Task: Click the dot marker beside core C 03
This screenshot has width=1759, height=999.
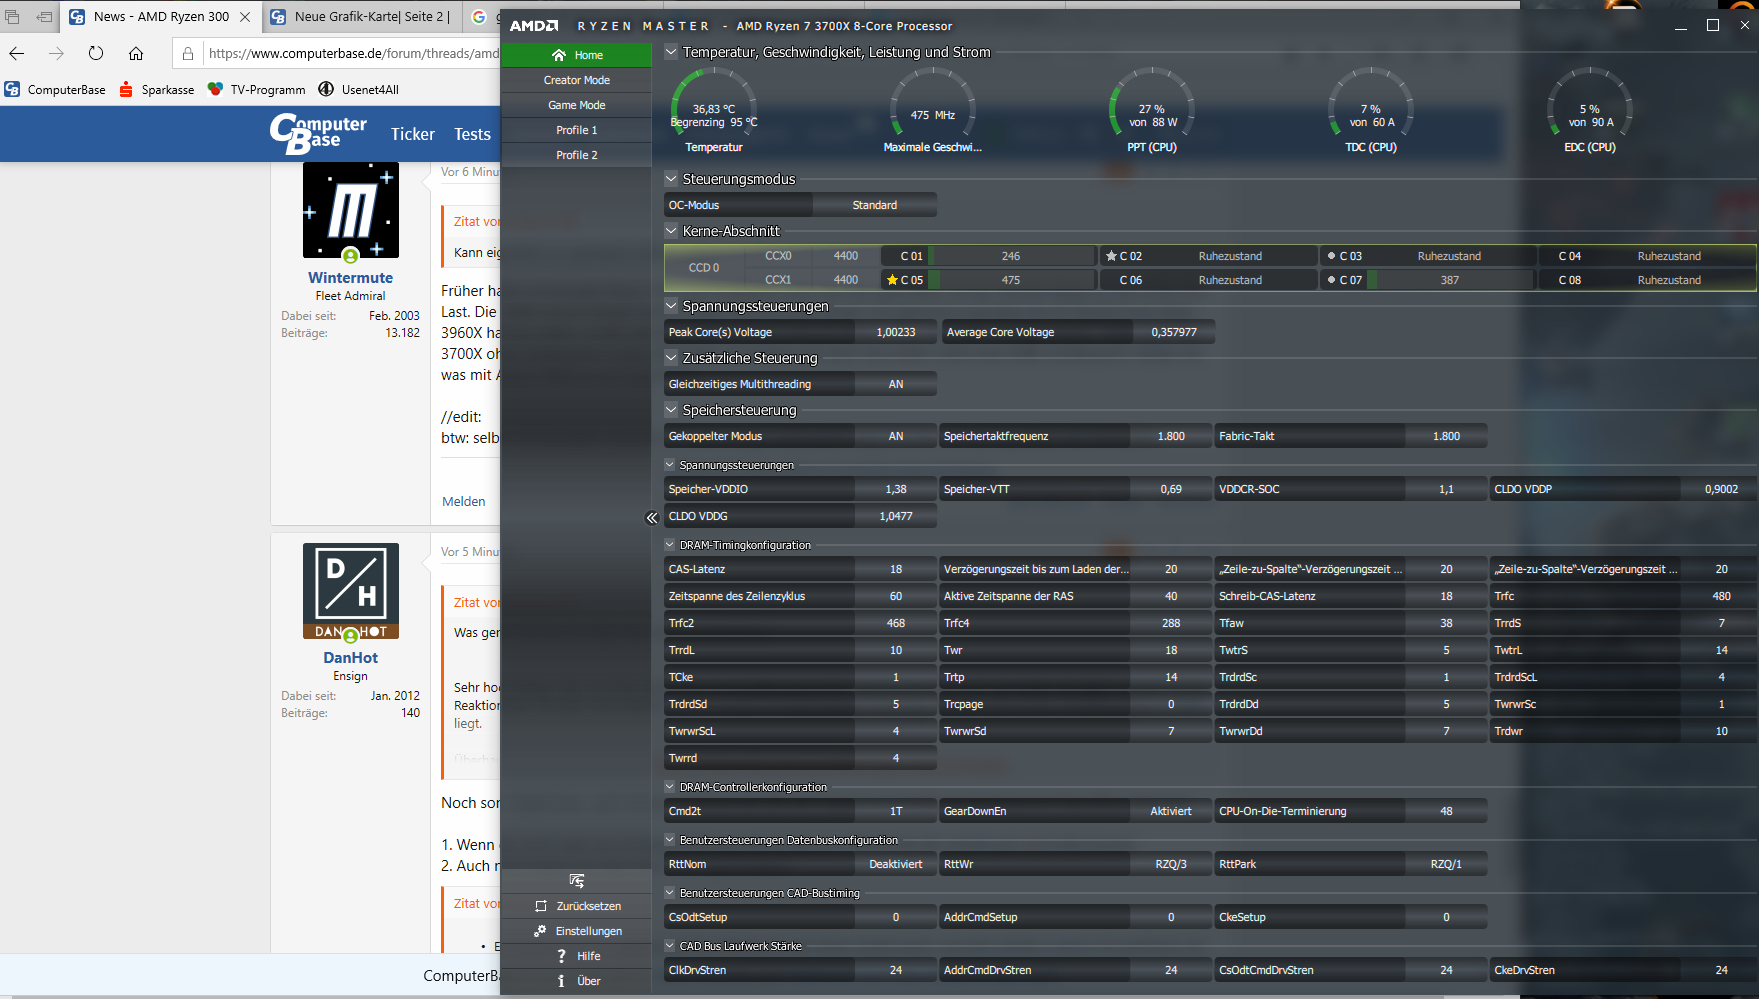Action: (1331, 256)
